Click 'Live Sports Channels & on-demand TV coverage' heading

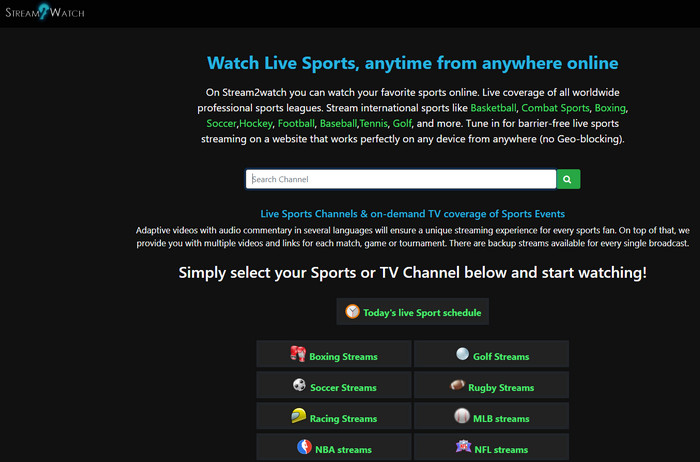412,214
